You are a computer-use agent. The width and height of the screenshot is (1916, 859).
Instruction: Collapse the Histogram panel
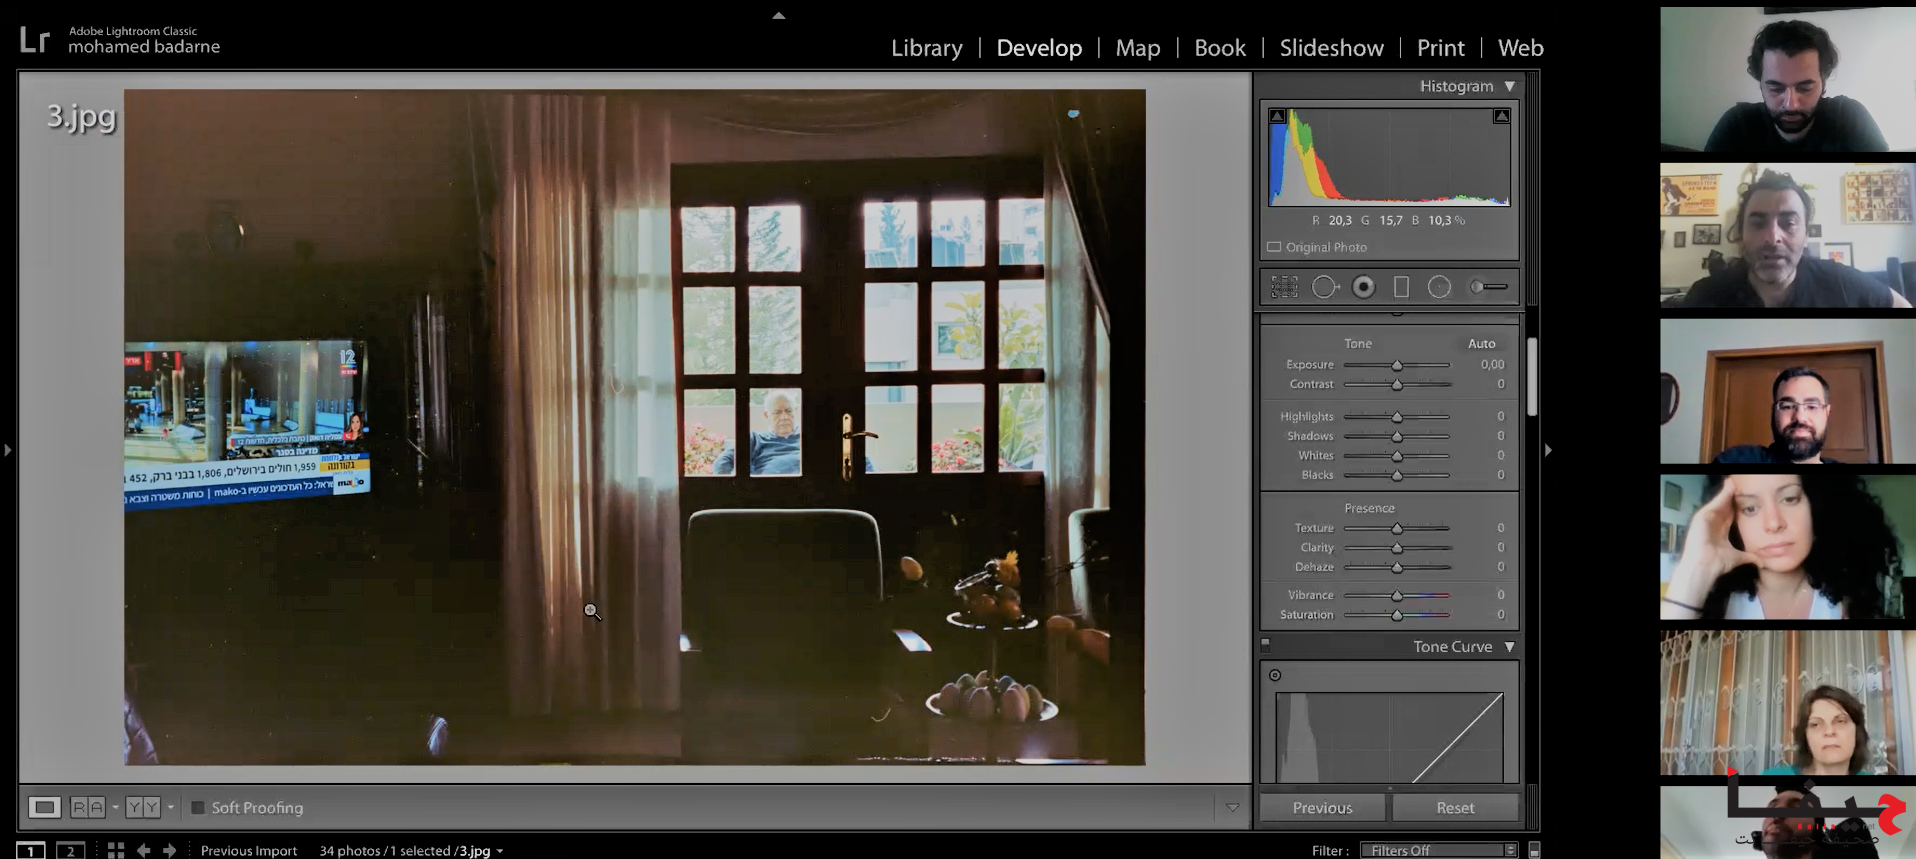click(x=1510, y=86)
